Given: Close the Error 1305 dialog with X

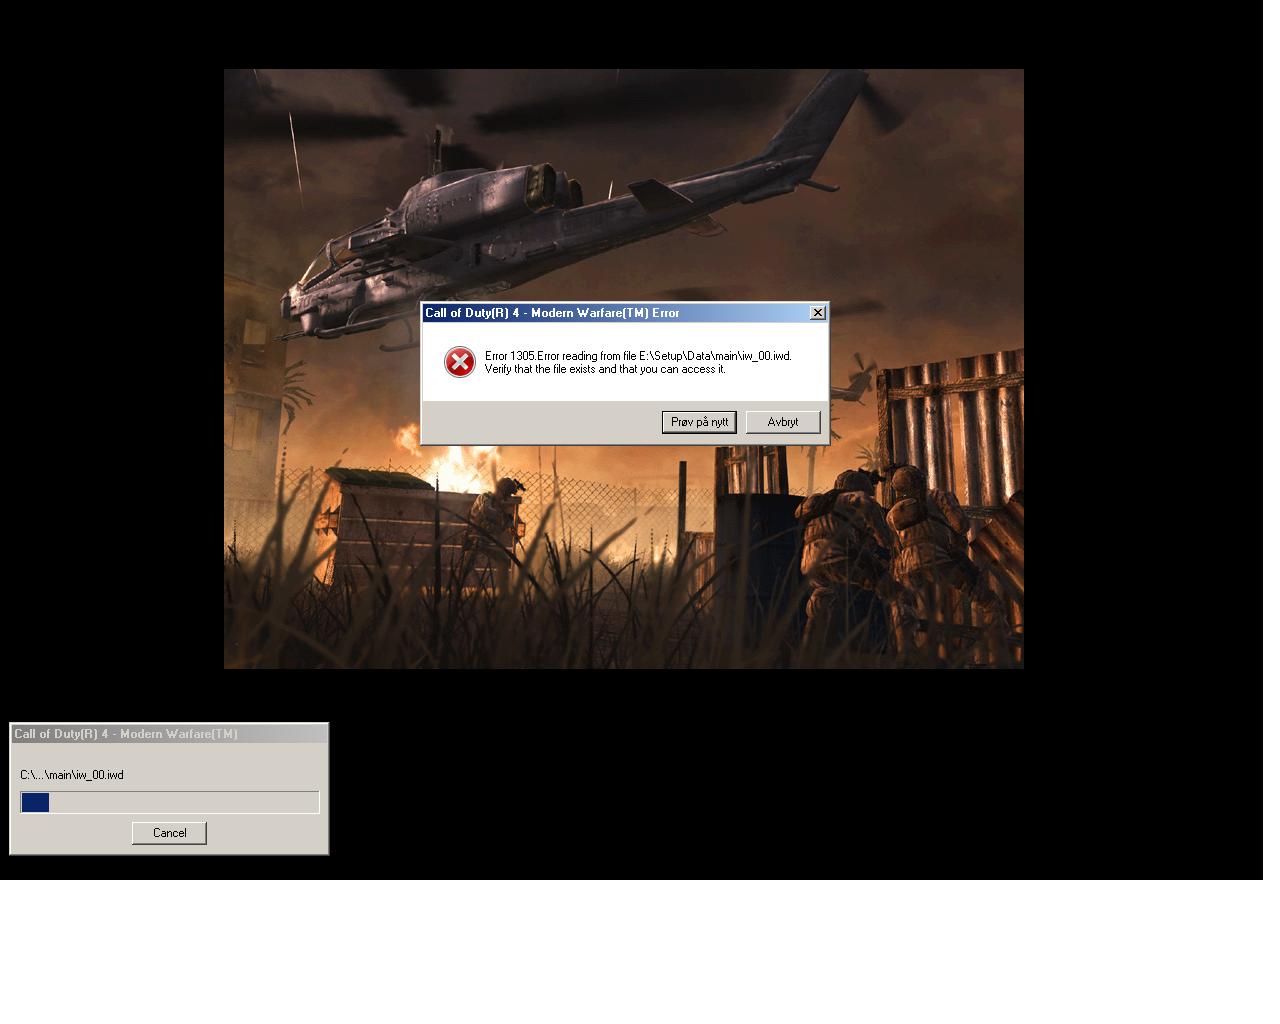Looking at the screenshot, I should (817, 313).
